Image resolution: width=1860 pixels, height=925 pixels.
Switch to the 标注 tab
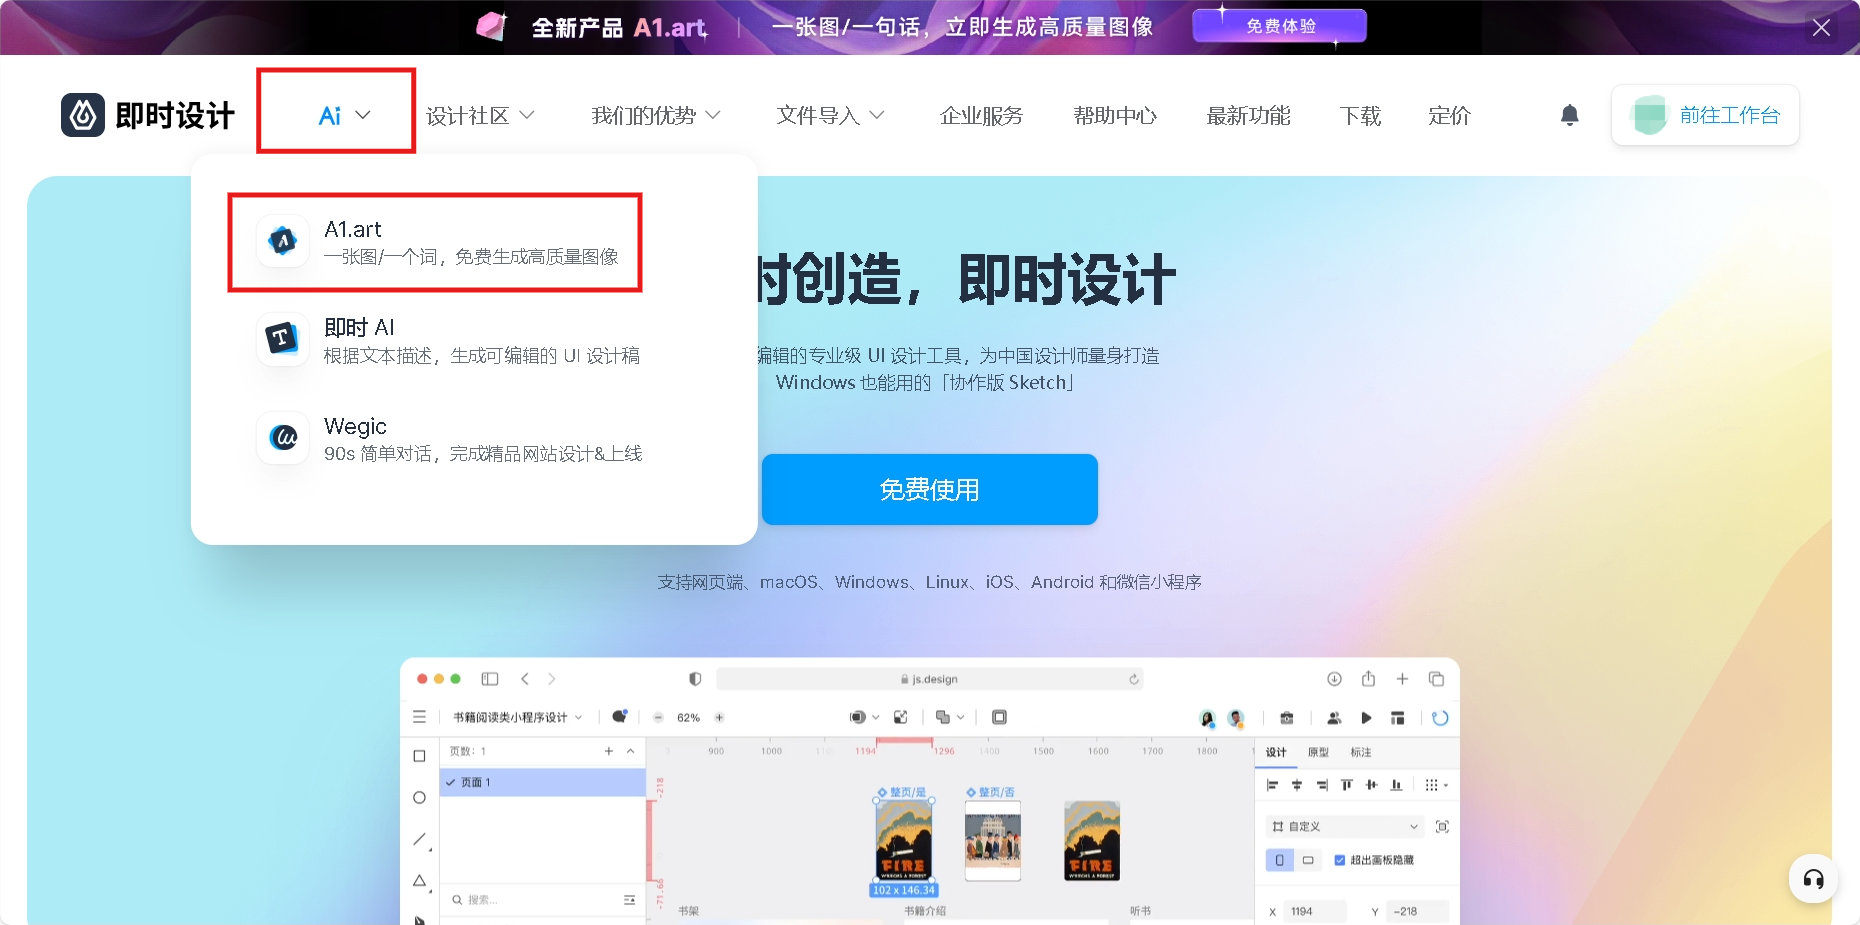[1361, 752]
